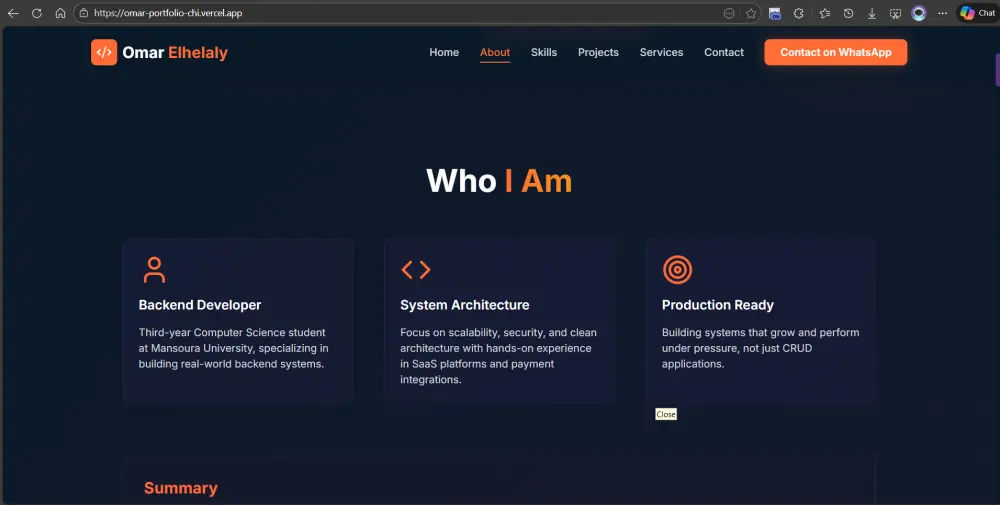Jump to the Services section
1000x505 pixels.
coord(661,52)
